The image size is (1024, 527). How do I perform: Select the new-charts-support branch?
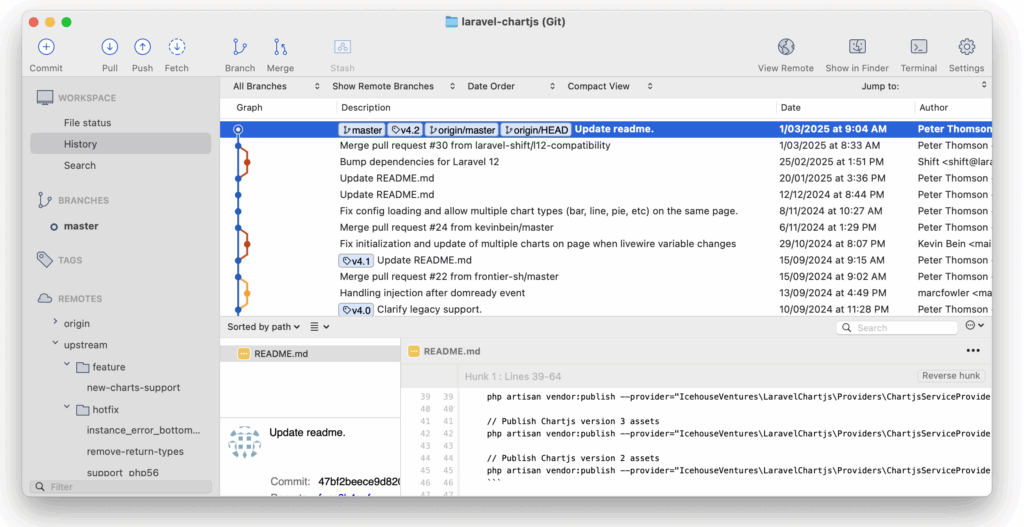133,387
